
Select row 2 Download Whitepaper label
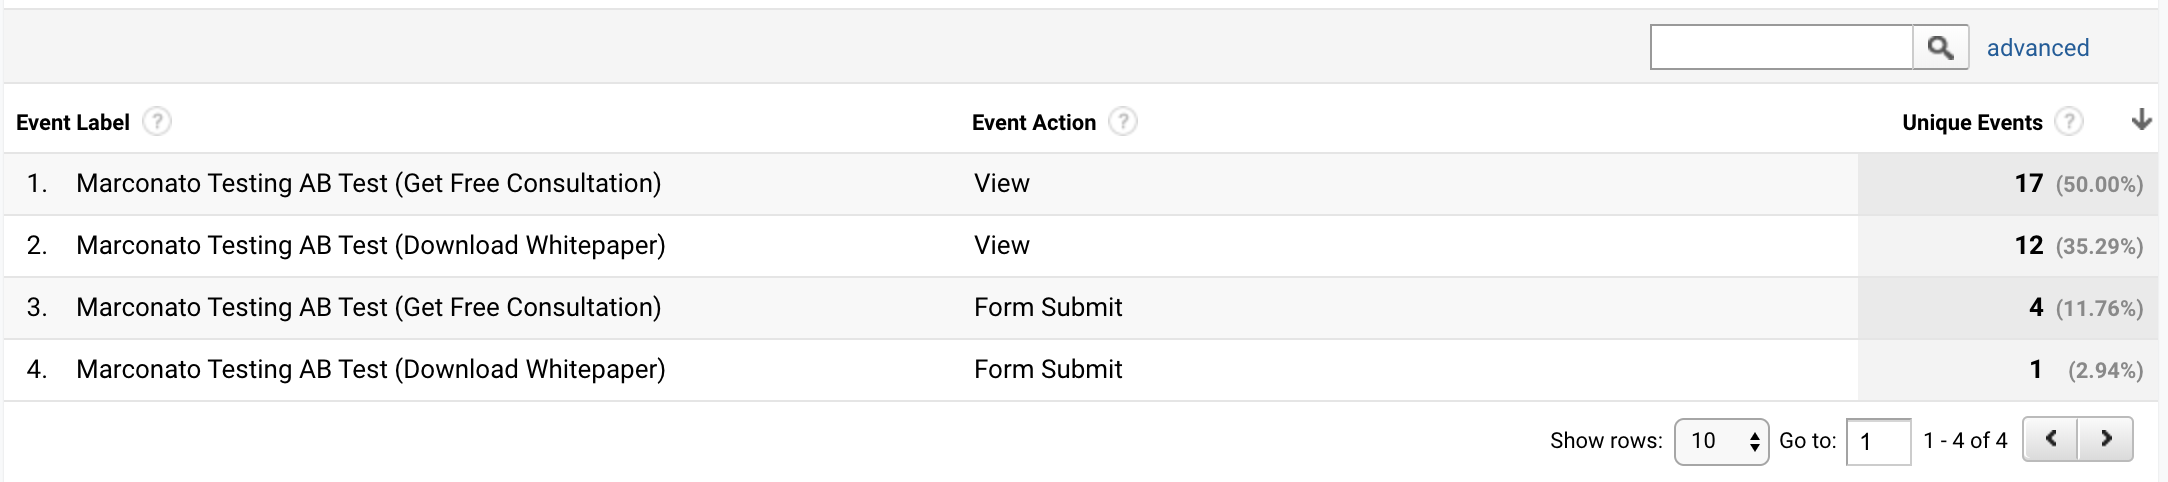point(371,246)
